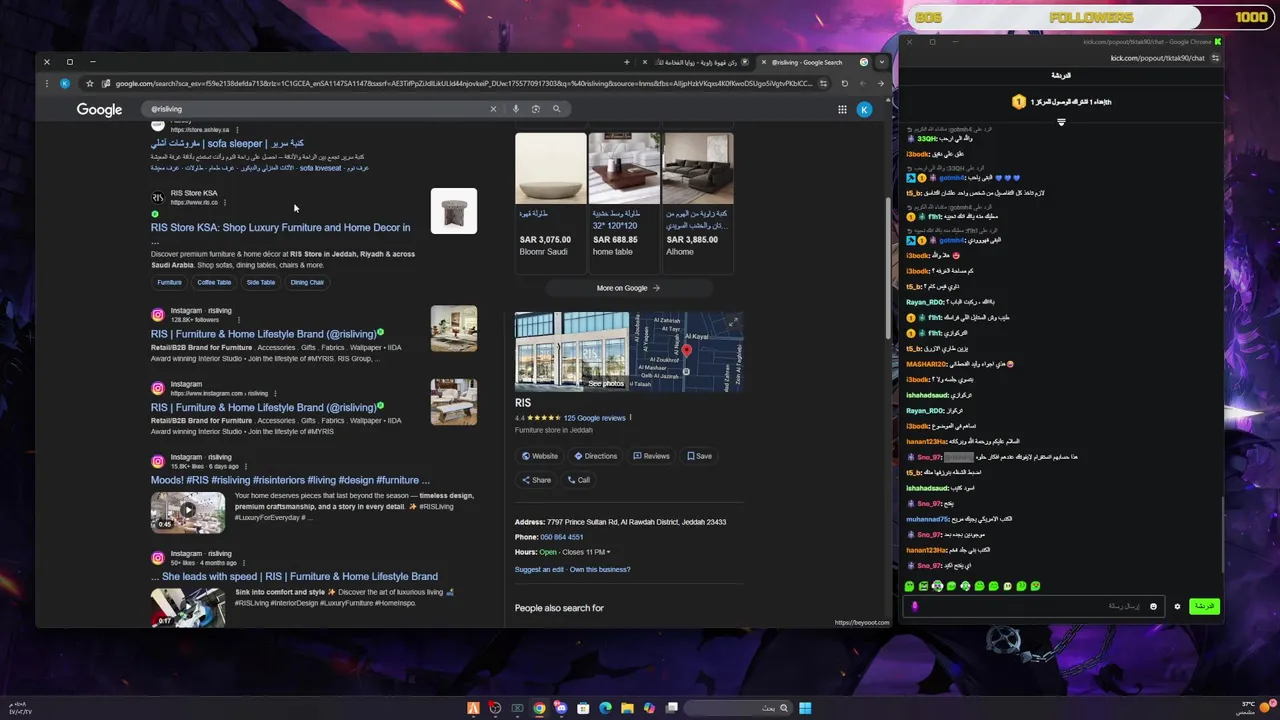Image resolution: width=1280 pixels, height=720 pixels.
Task: Select the Dining Chair sitelink chip
Action: [307, 283]
